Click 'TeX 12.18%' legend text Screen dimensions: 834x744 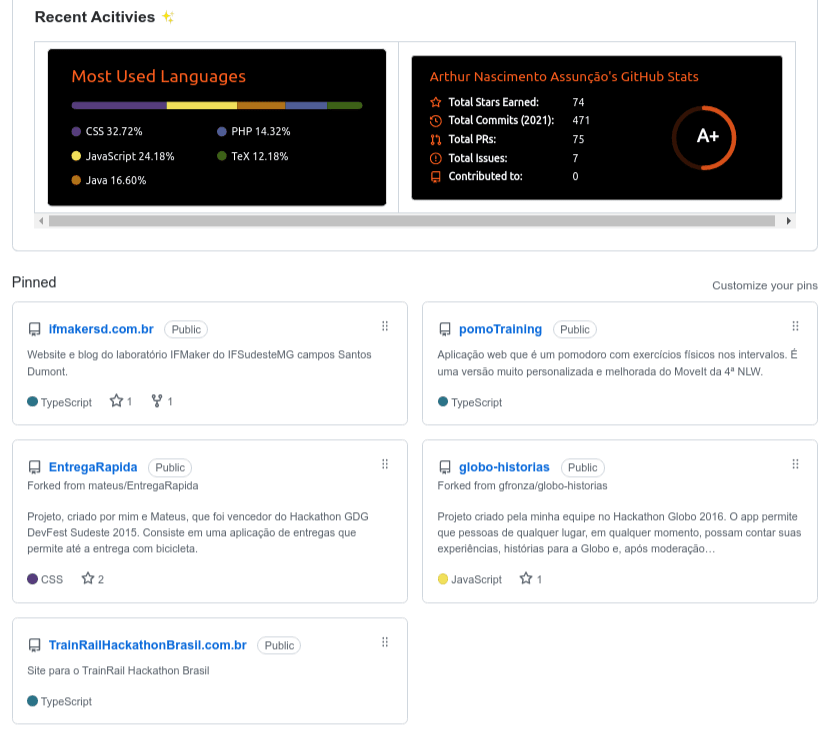pos(260,156)
